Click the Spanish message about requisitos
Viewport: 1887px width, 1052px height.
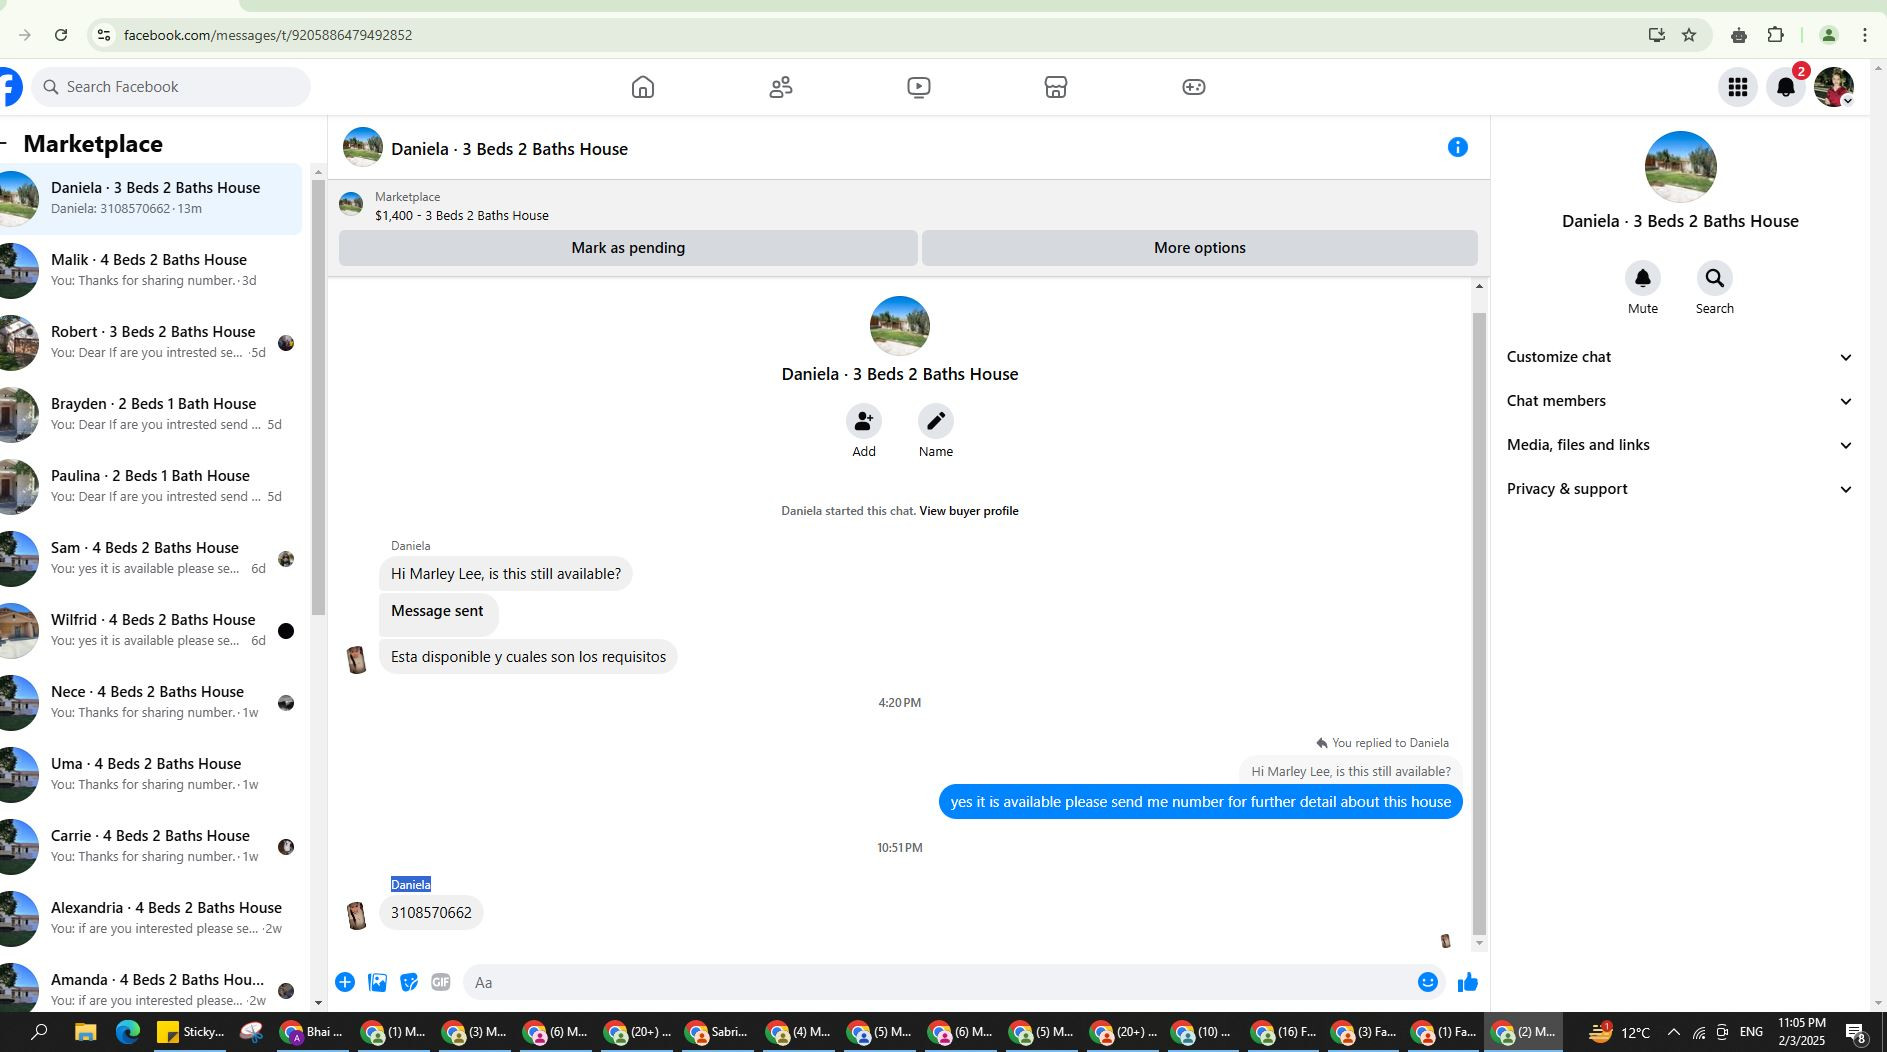[x=528, y=657]
